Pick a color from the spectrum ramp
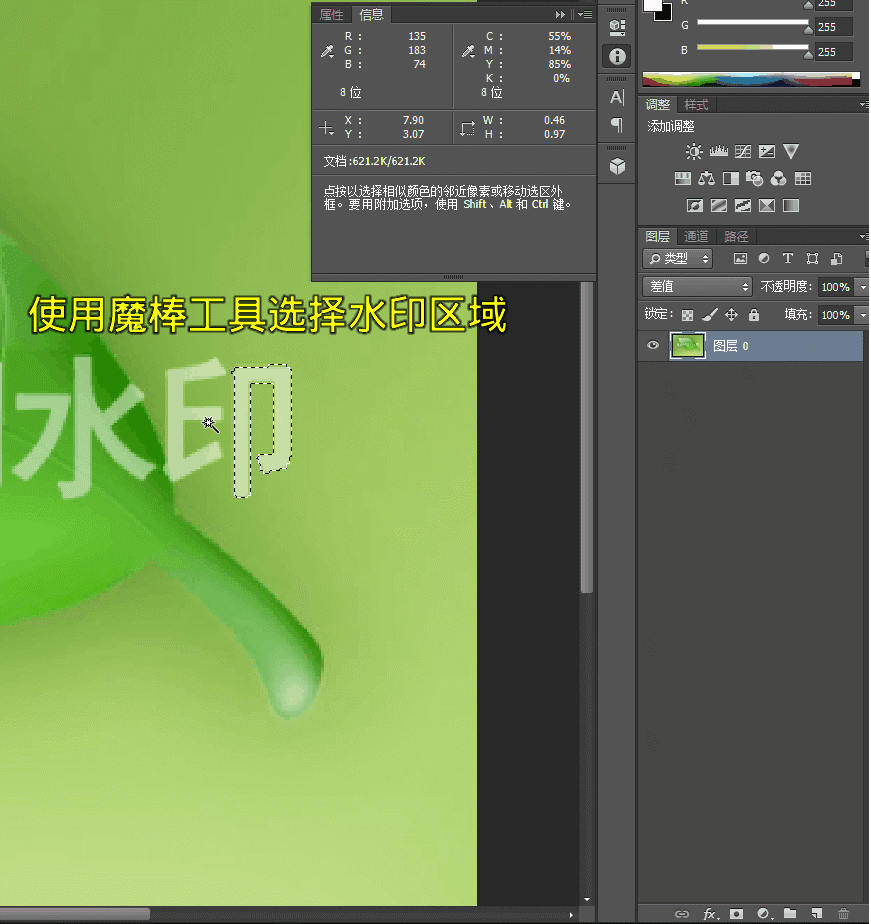The image size is (871, 924). (750, 78)
